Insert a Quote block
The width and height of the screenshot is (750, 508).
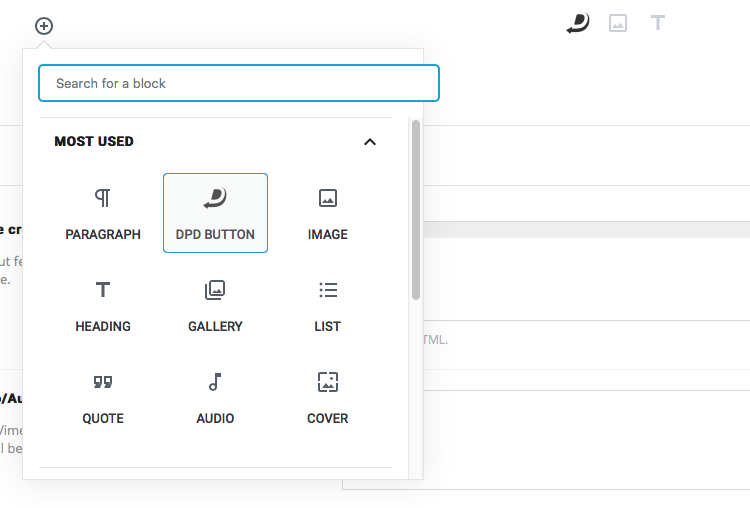(x=103, y=397)
